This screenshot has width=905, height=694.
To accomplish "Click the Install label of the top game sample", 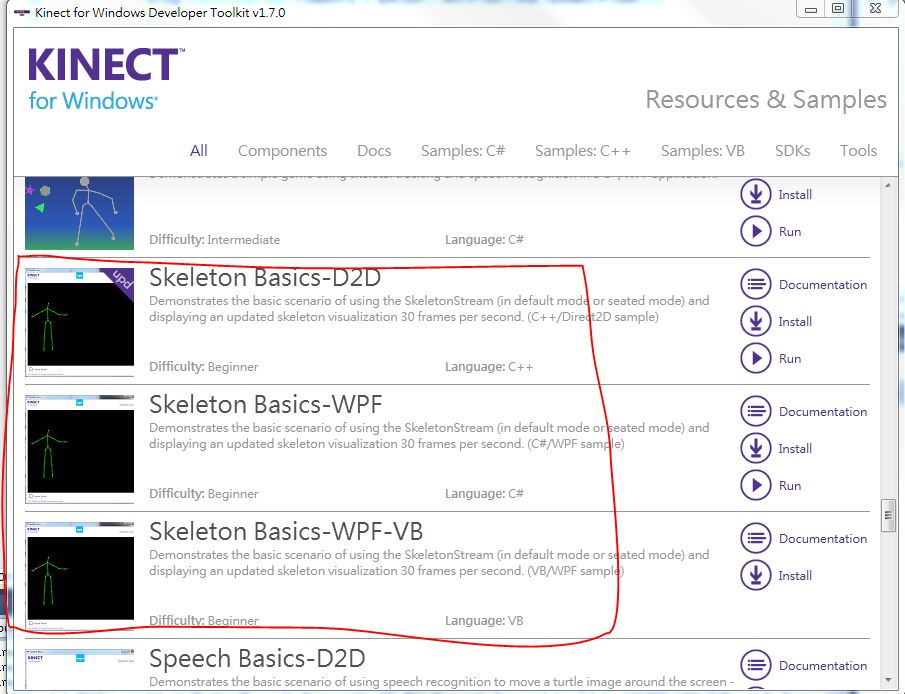I will coord(795,195).
